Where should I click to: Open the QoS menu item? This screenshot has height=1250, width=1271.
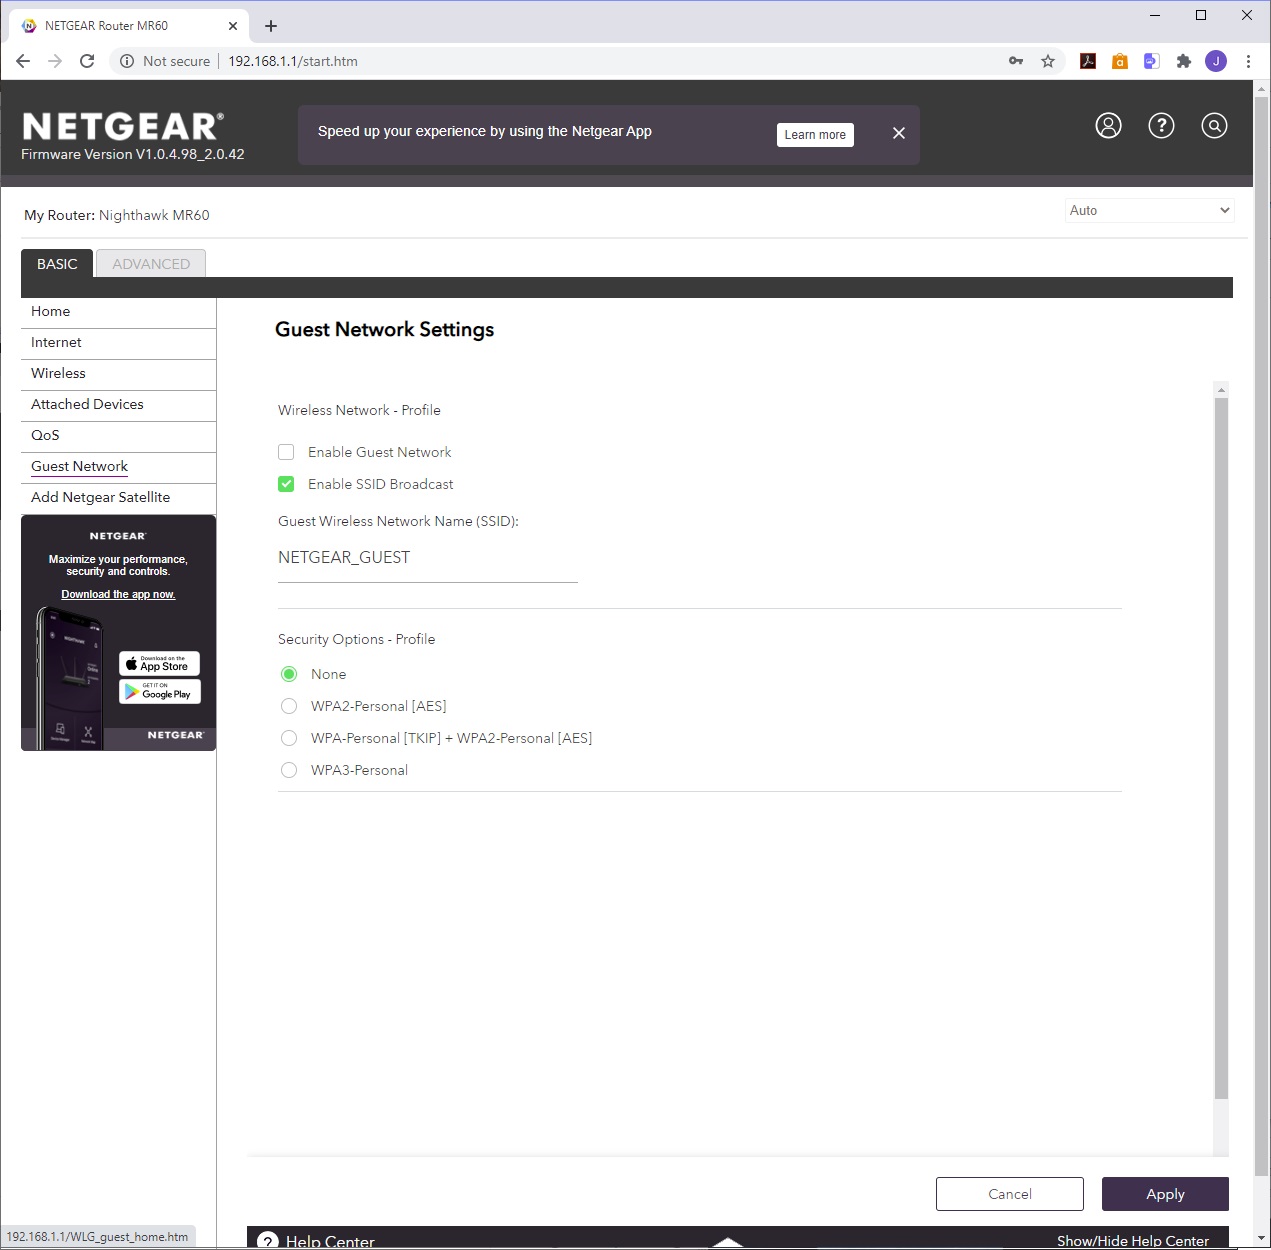coord(118,436)
